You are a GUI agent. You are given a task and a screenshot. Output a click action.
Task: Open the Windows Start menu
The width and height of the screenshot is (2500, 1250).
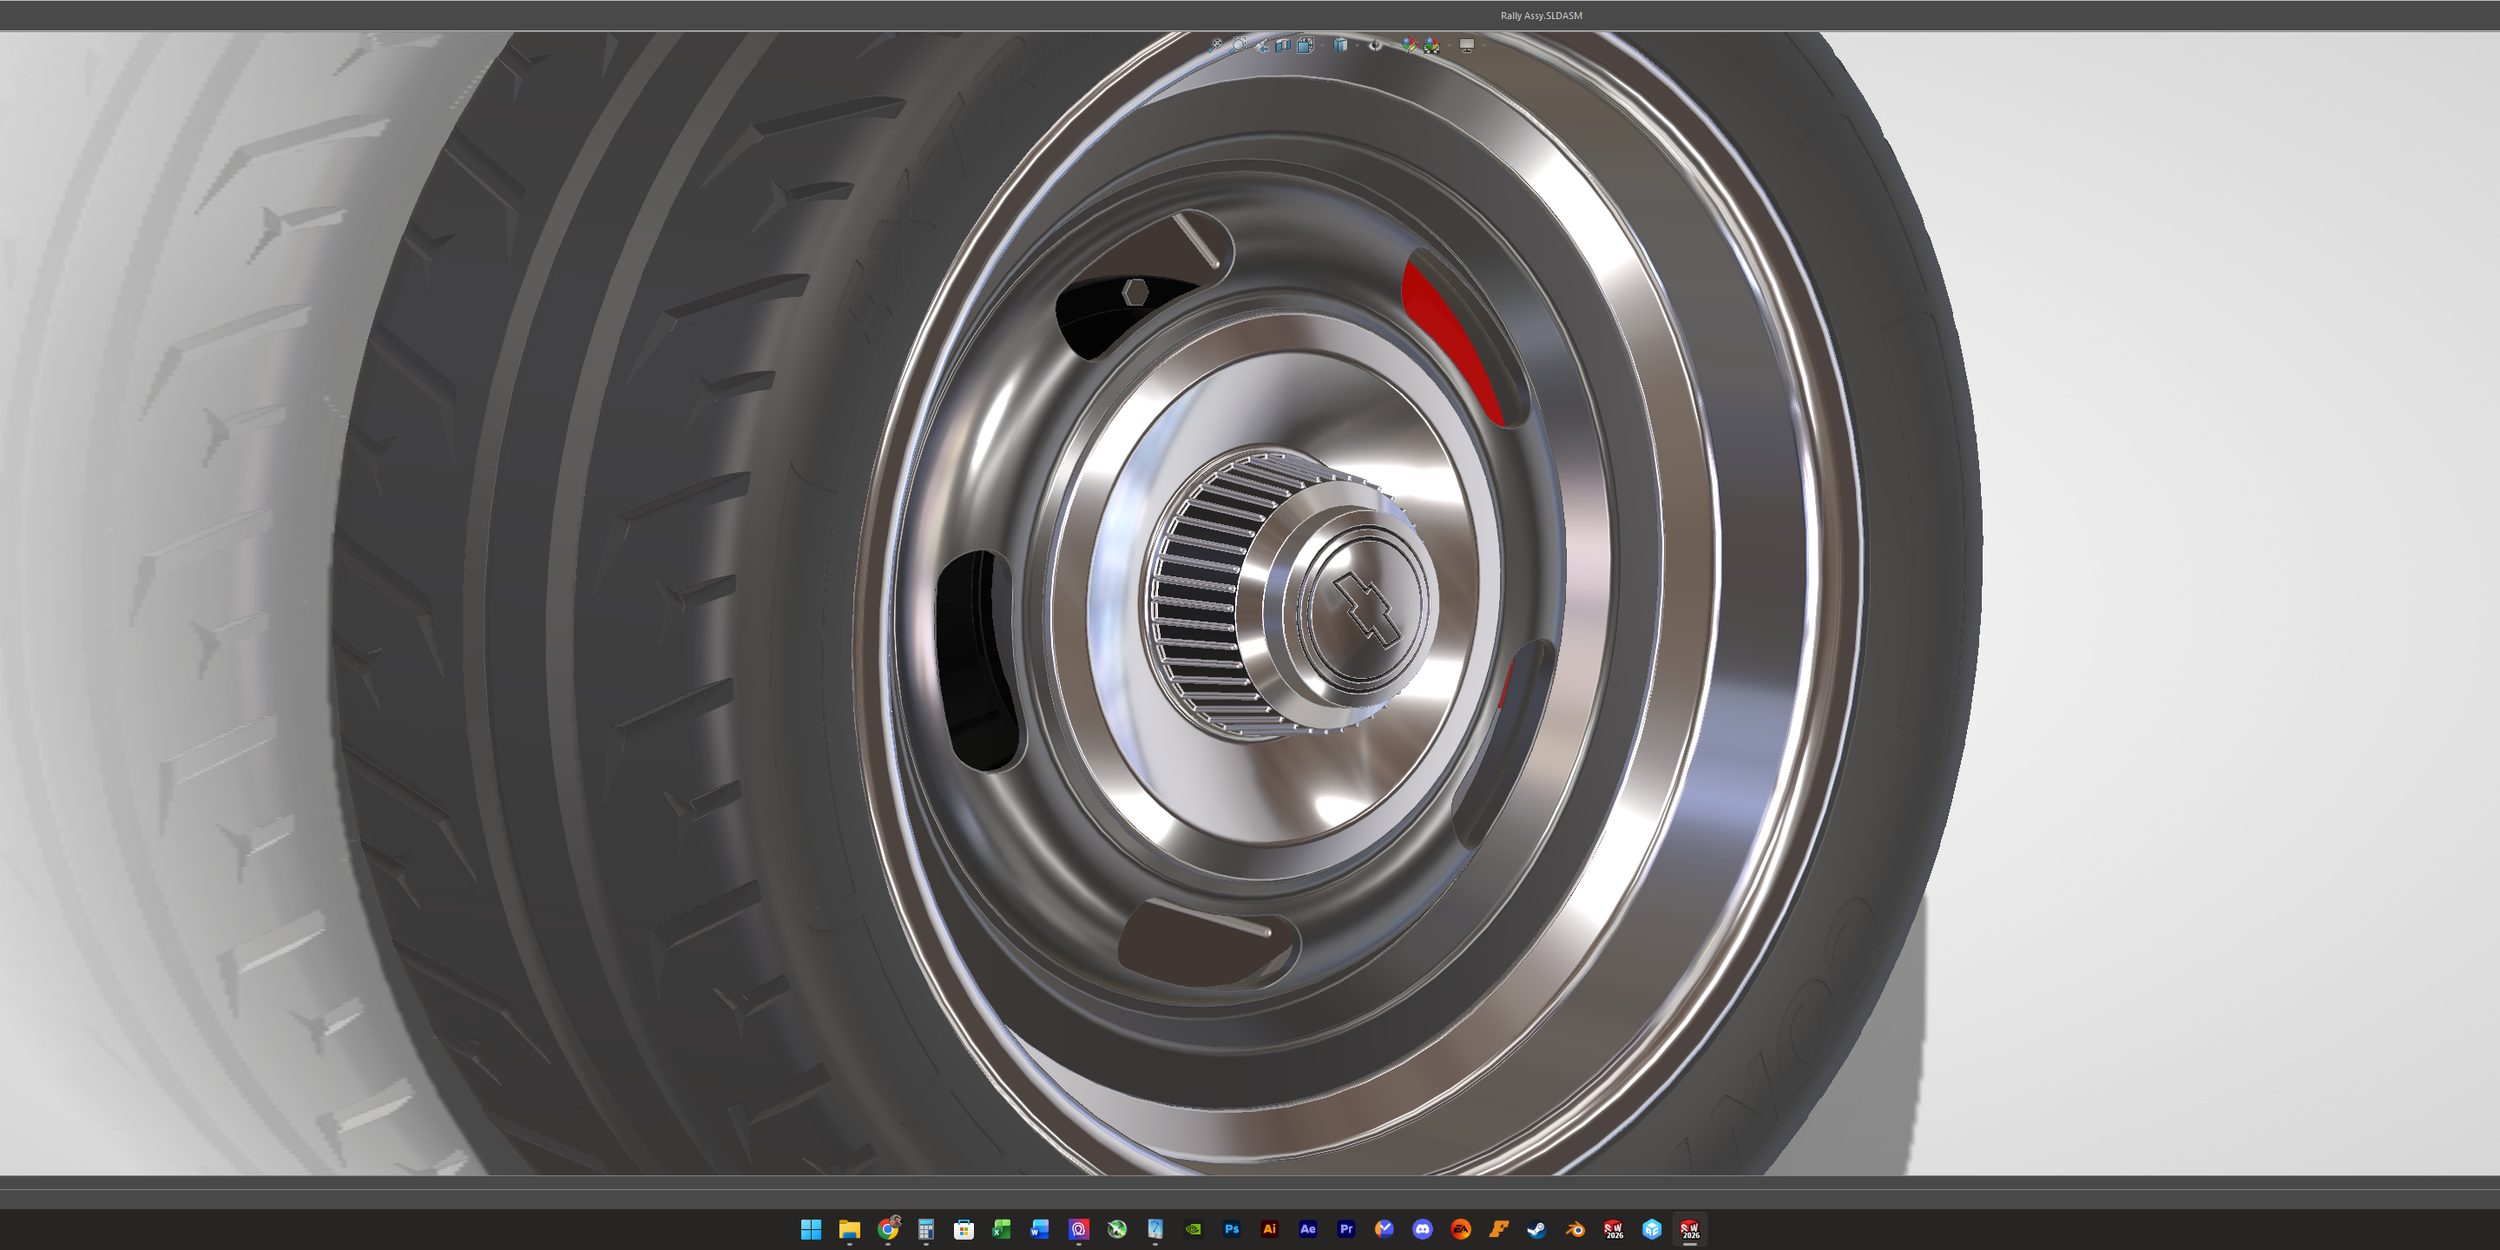pos(811,1229)
